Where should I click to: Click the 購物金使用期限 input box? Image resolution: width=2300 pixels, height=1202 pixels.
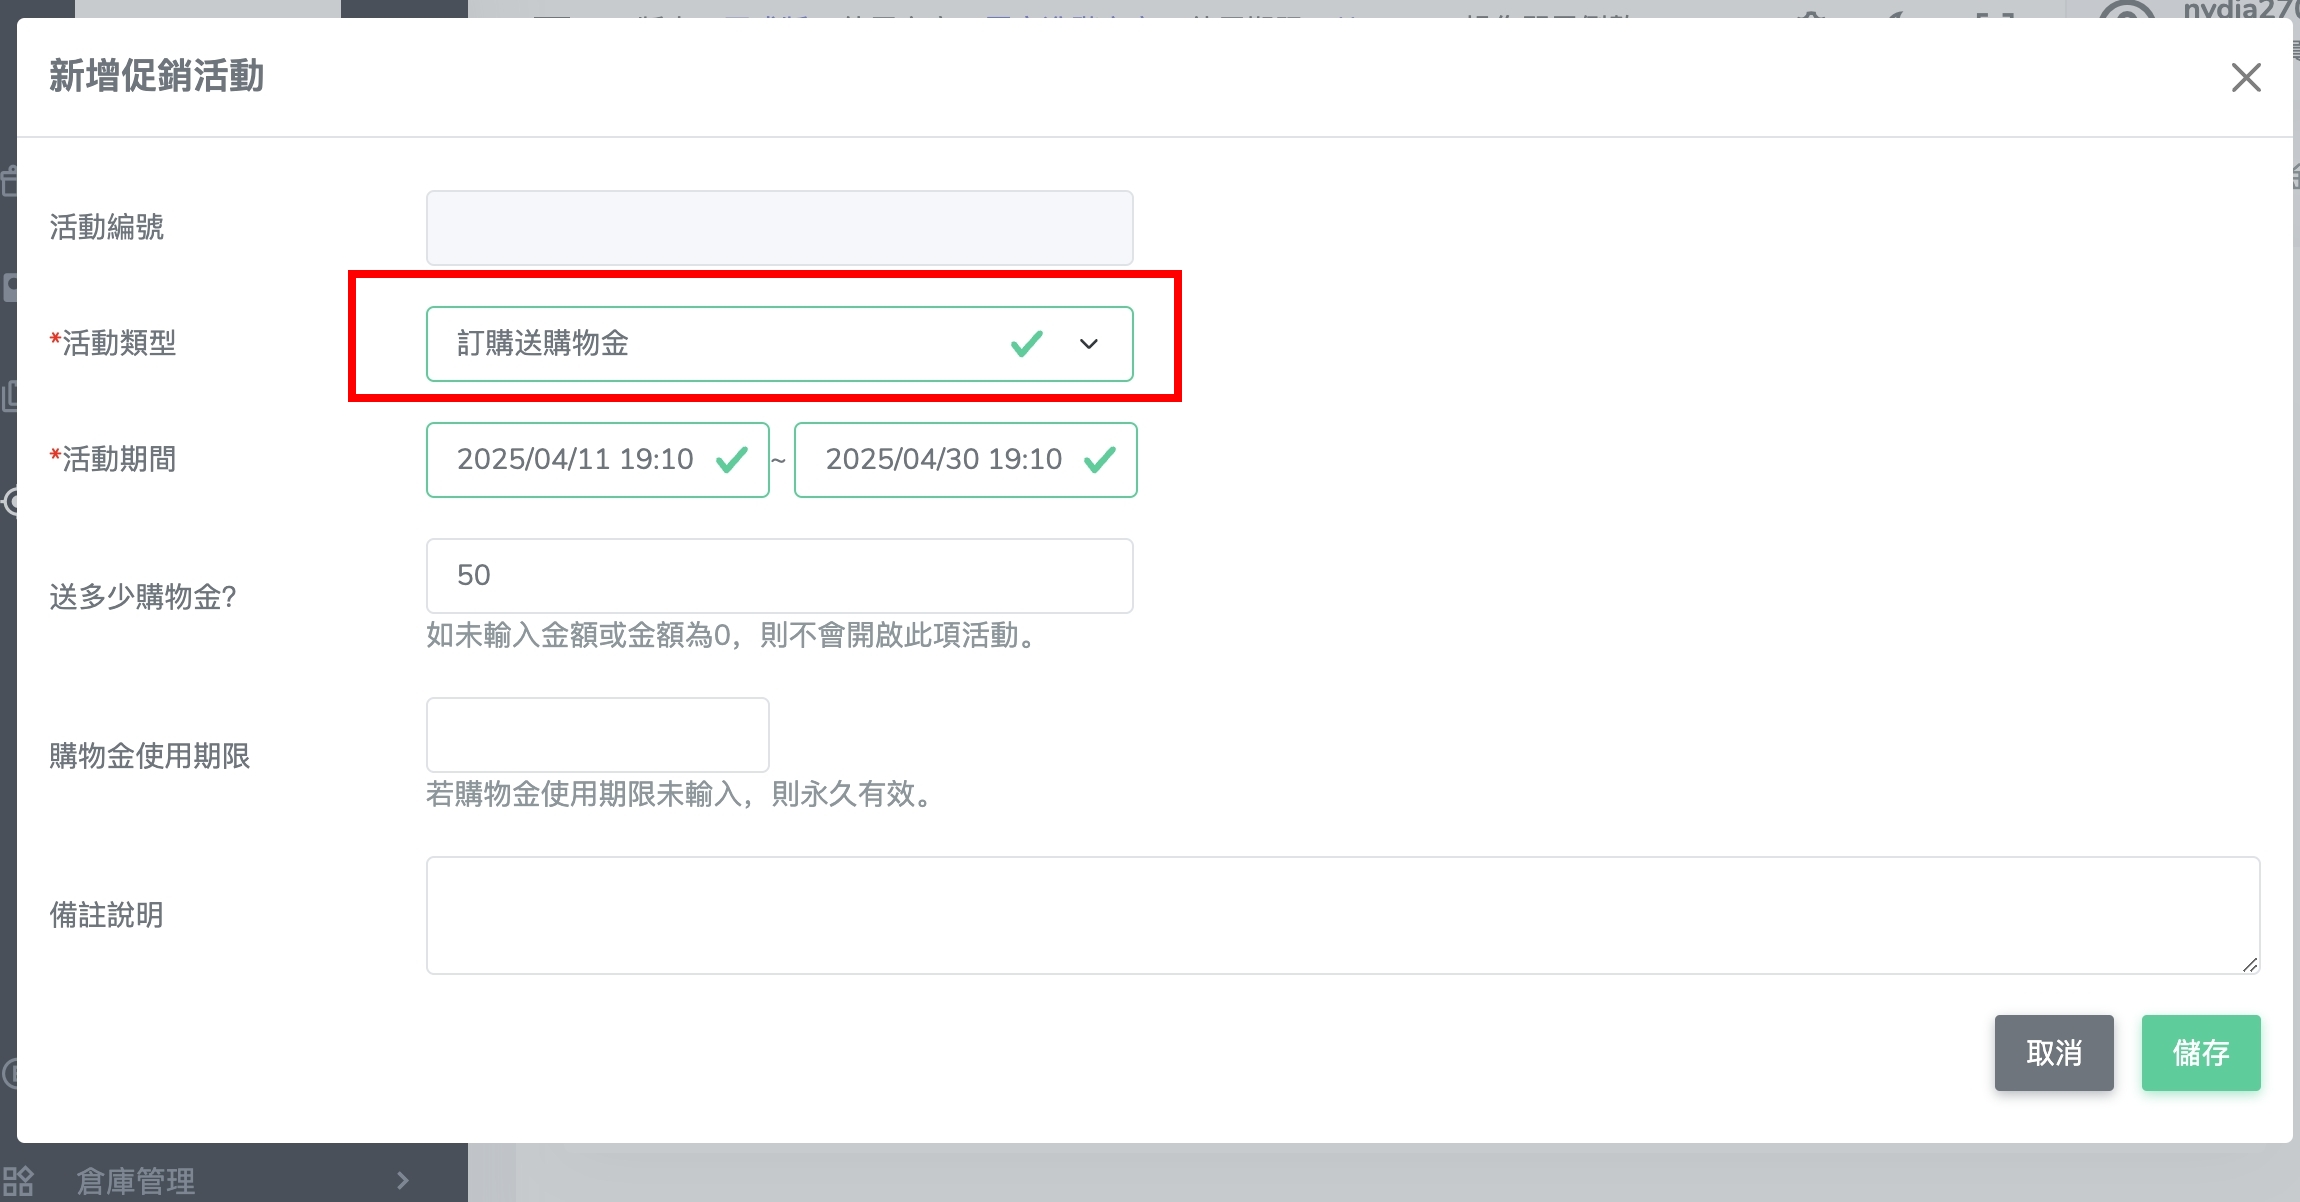click(x=597, y=735)
